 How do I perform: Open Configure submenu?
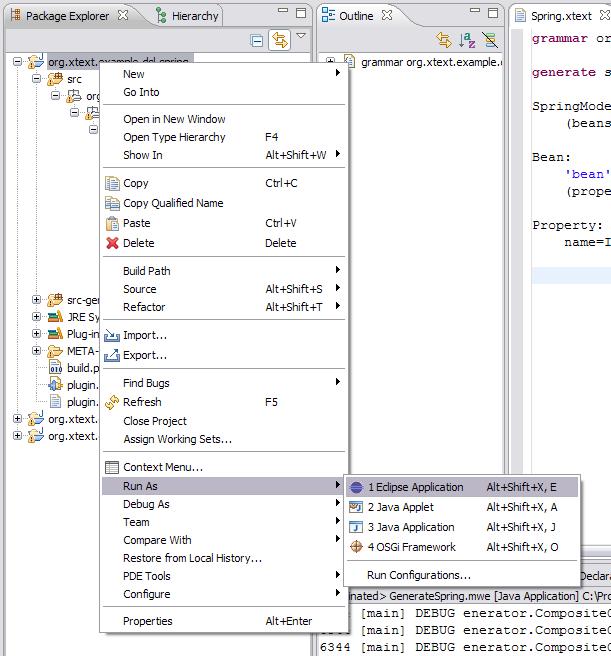pyautogui.click(x=224, y=594)
